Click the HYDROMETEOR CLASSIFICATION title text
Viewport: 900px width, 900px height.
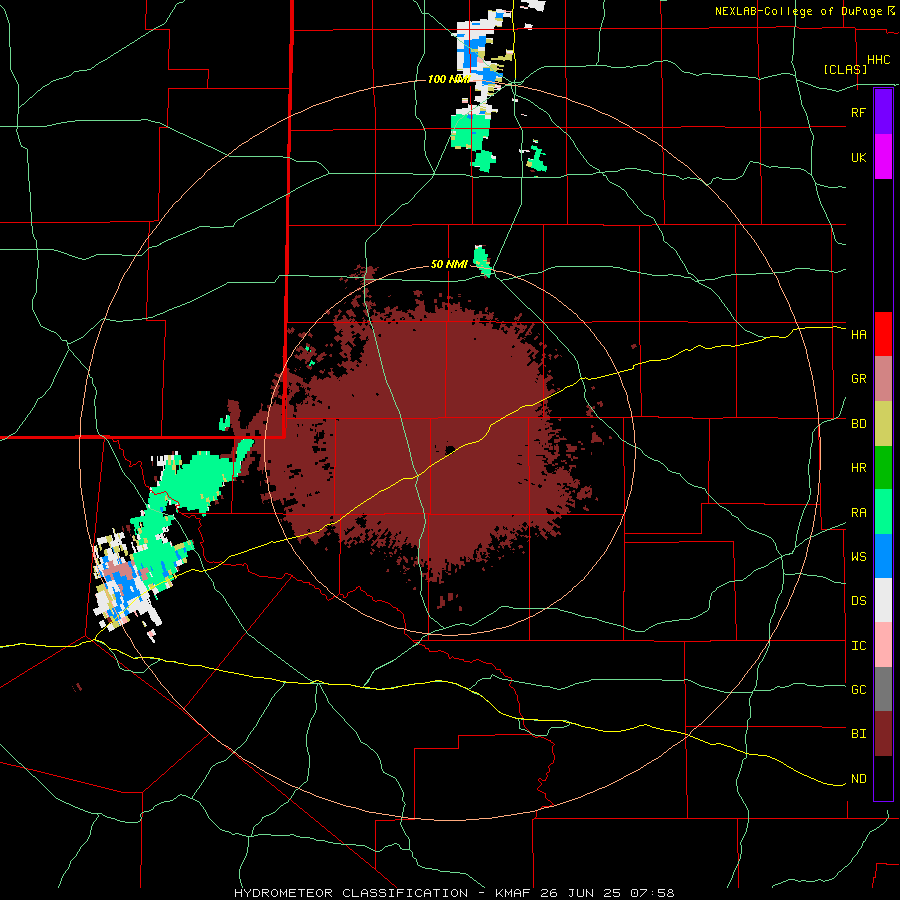click(351, 893)
